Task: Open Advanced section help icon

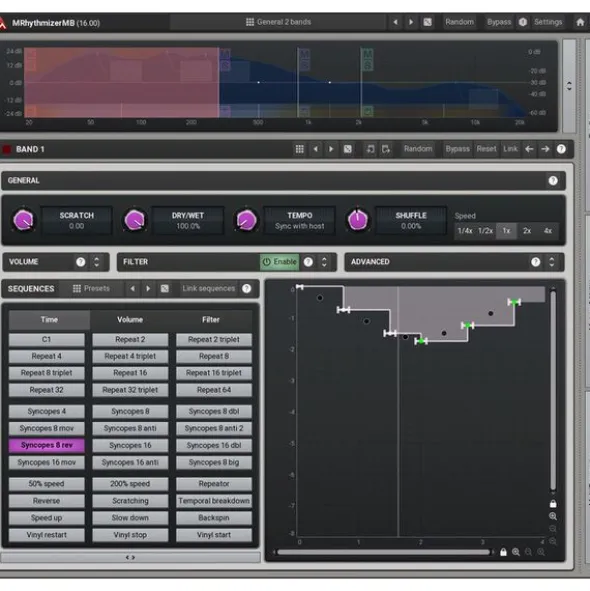Action: [535, 262]
